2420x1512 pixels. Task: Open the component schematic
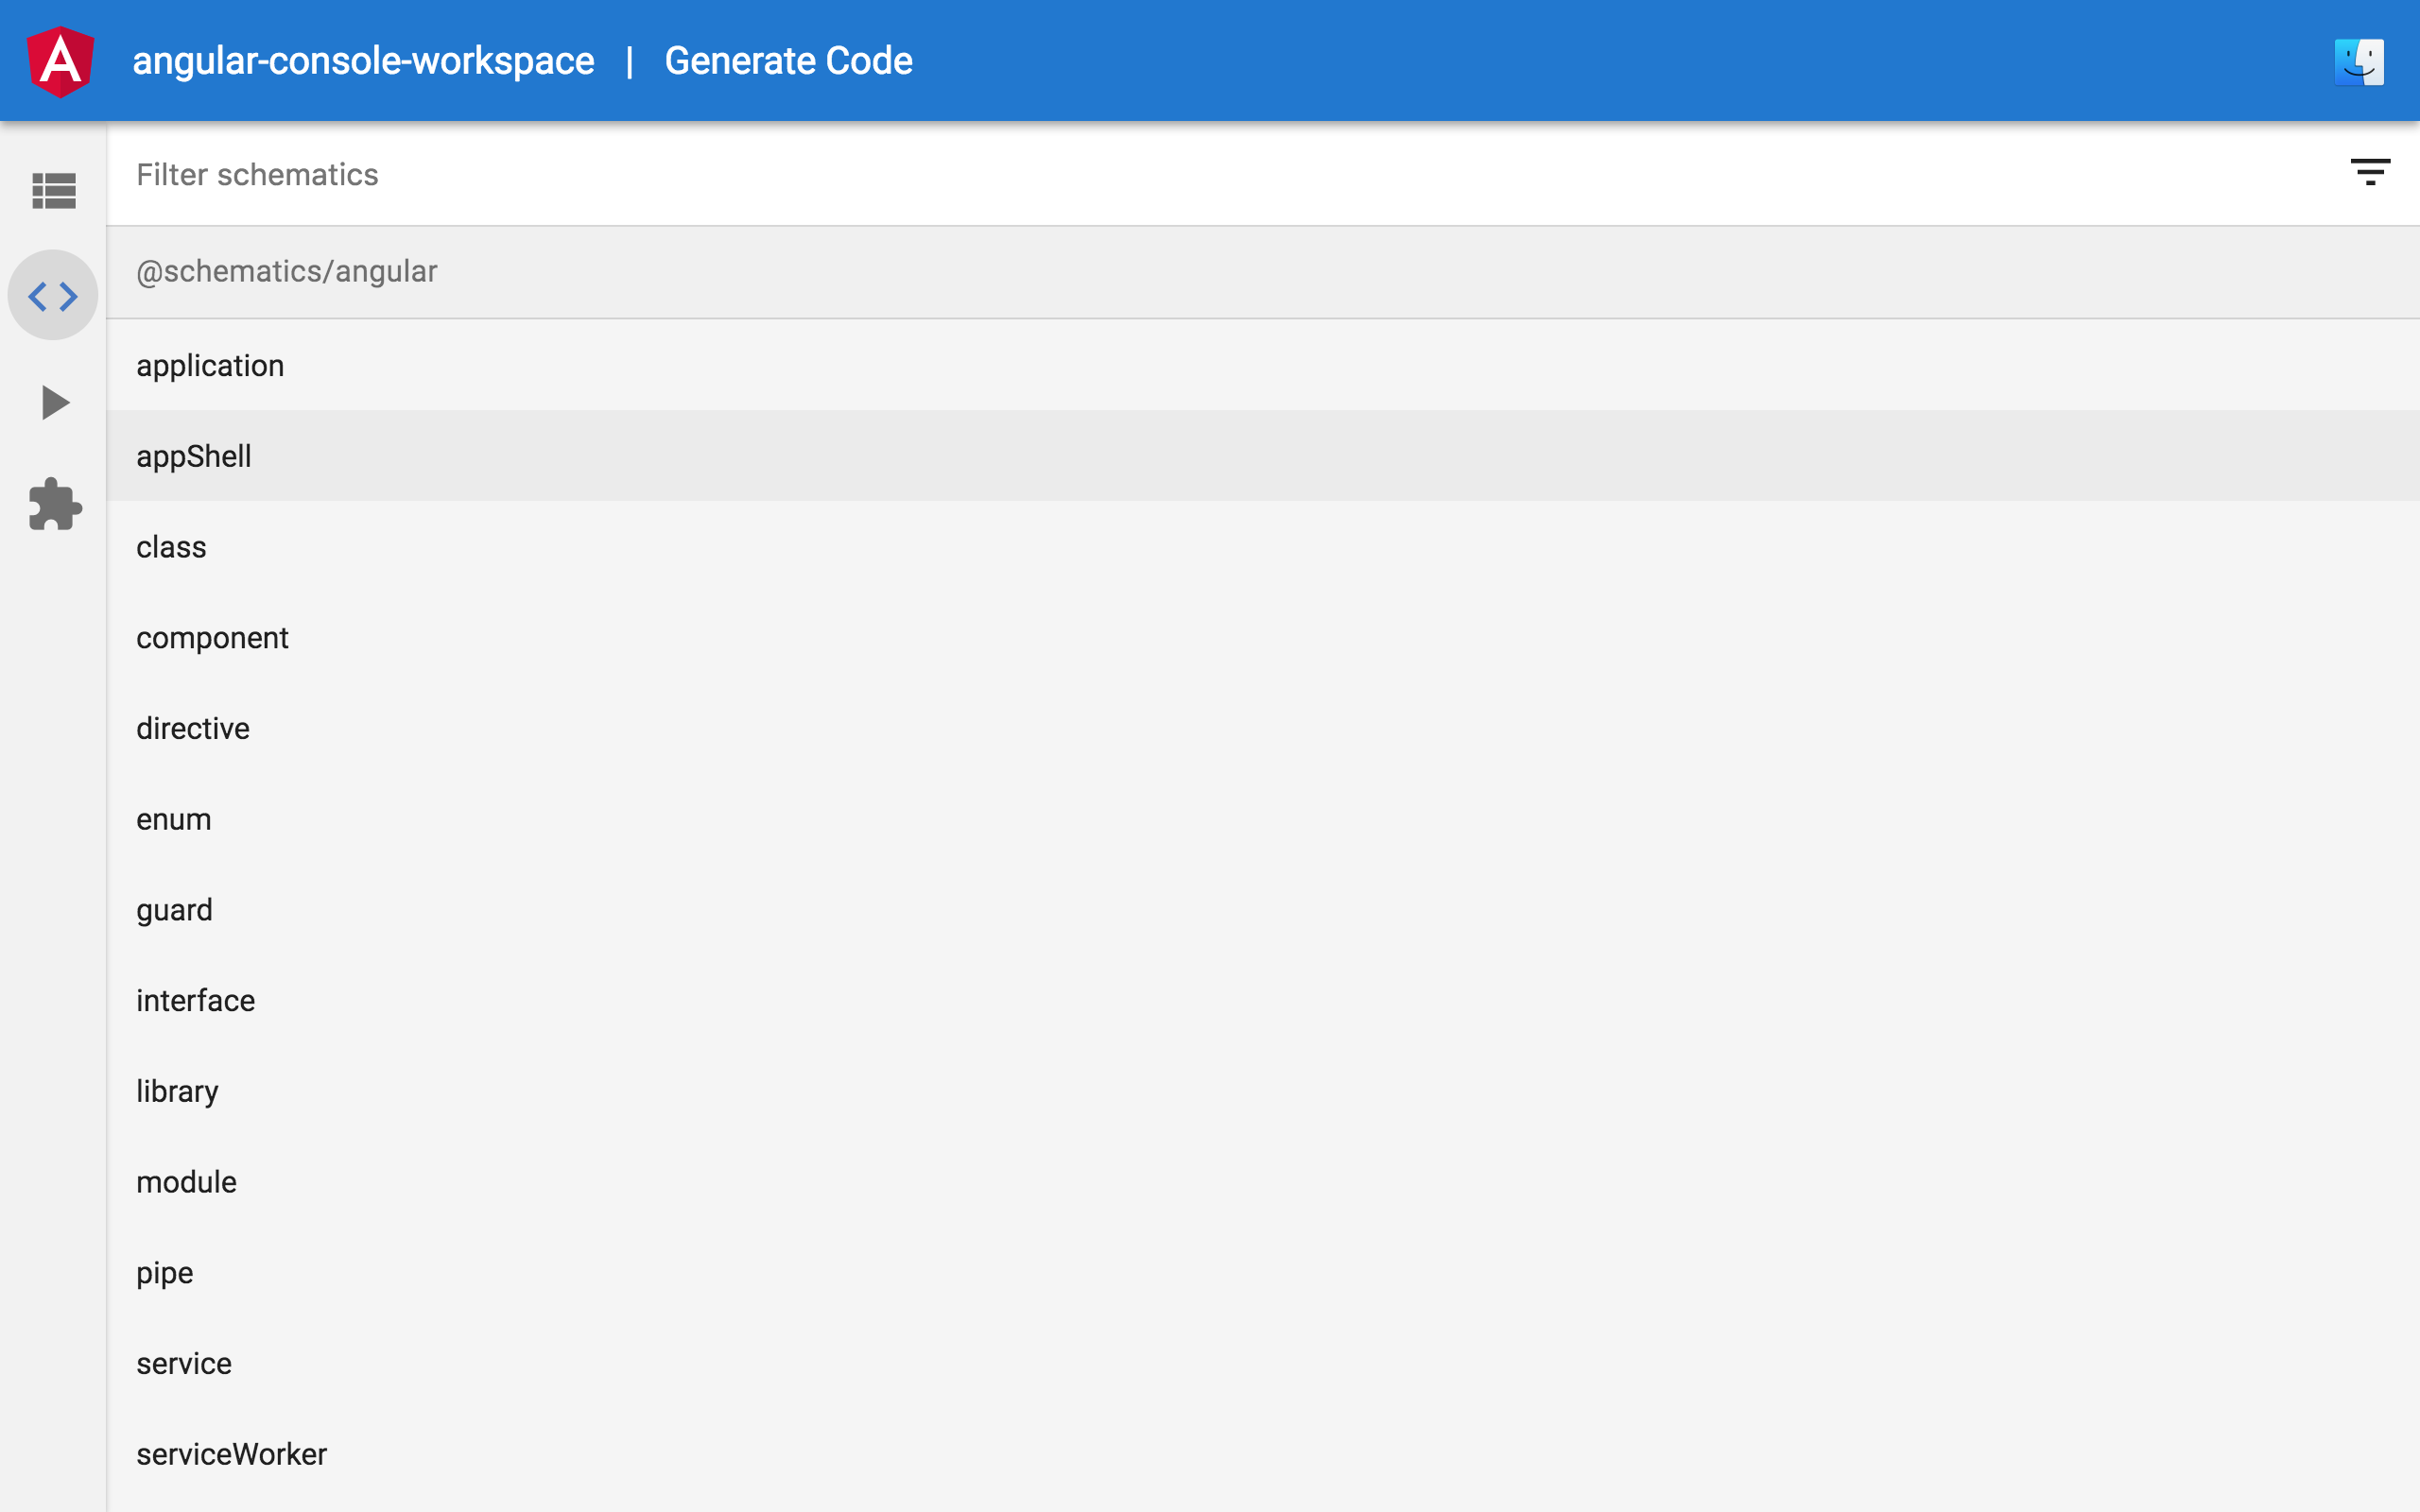point(212,638)
